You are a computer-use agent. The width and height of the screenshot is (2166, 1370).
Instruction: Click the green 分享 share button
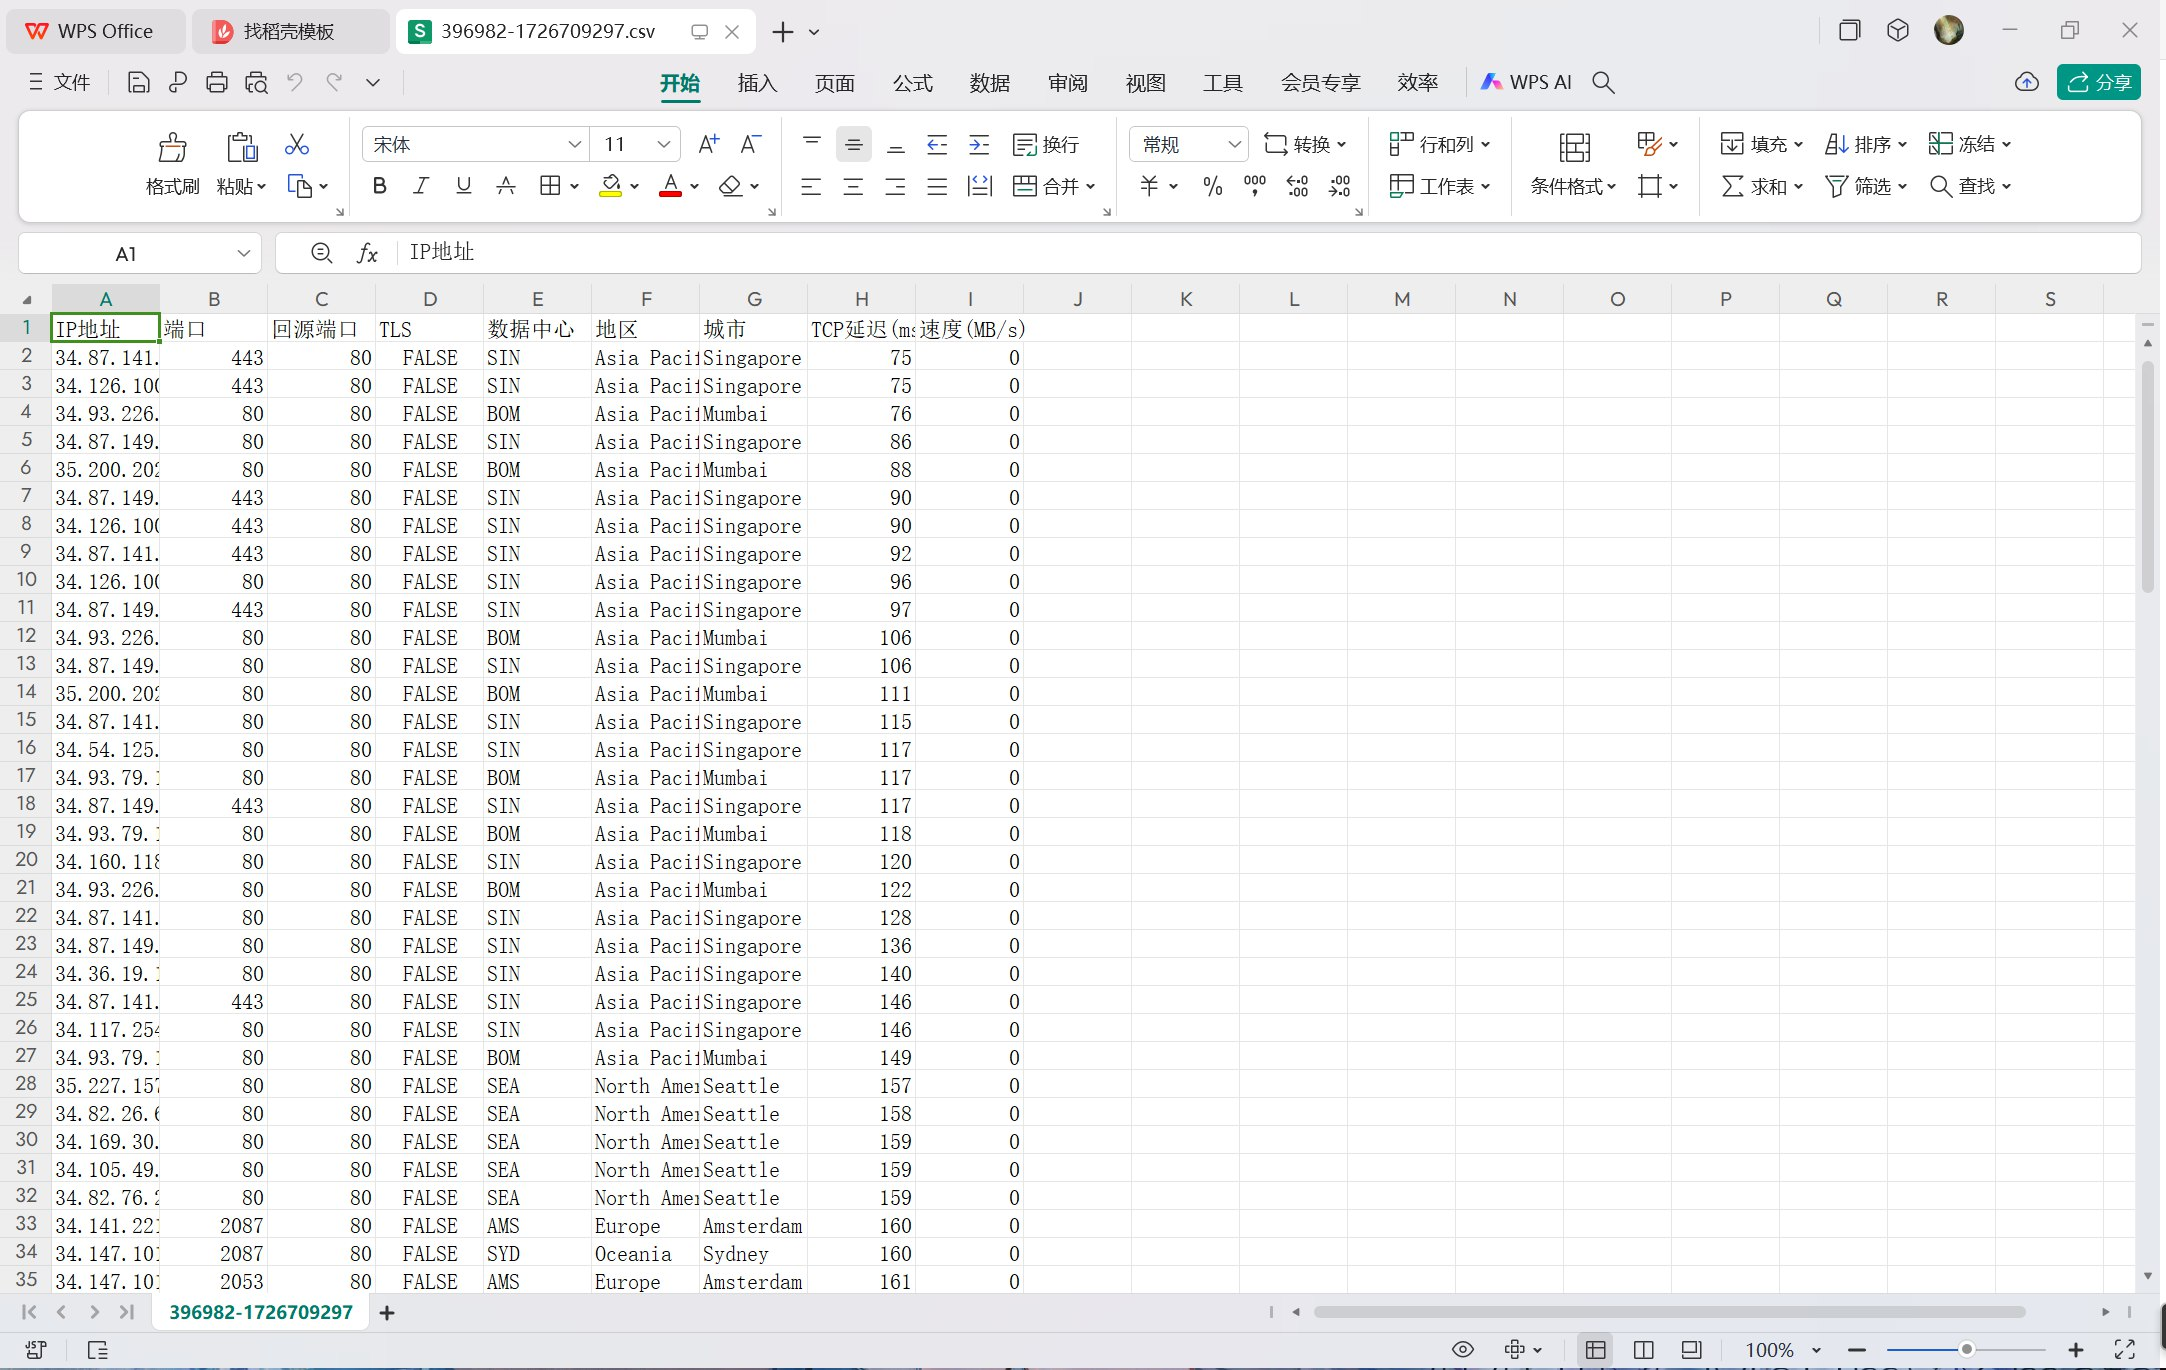(x=2098, y=83)
